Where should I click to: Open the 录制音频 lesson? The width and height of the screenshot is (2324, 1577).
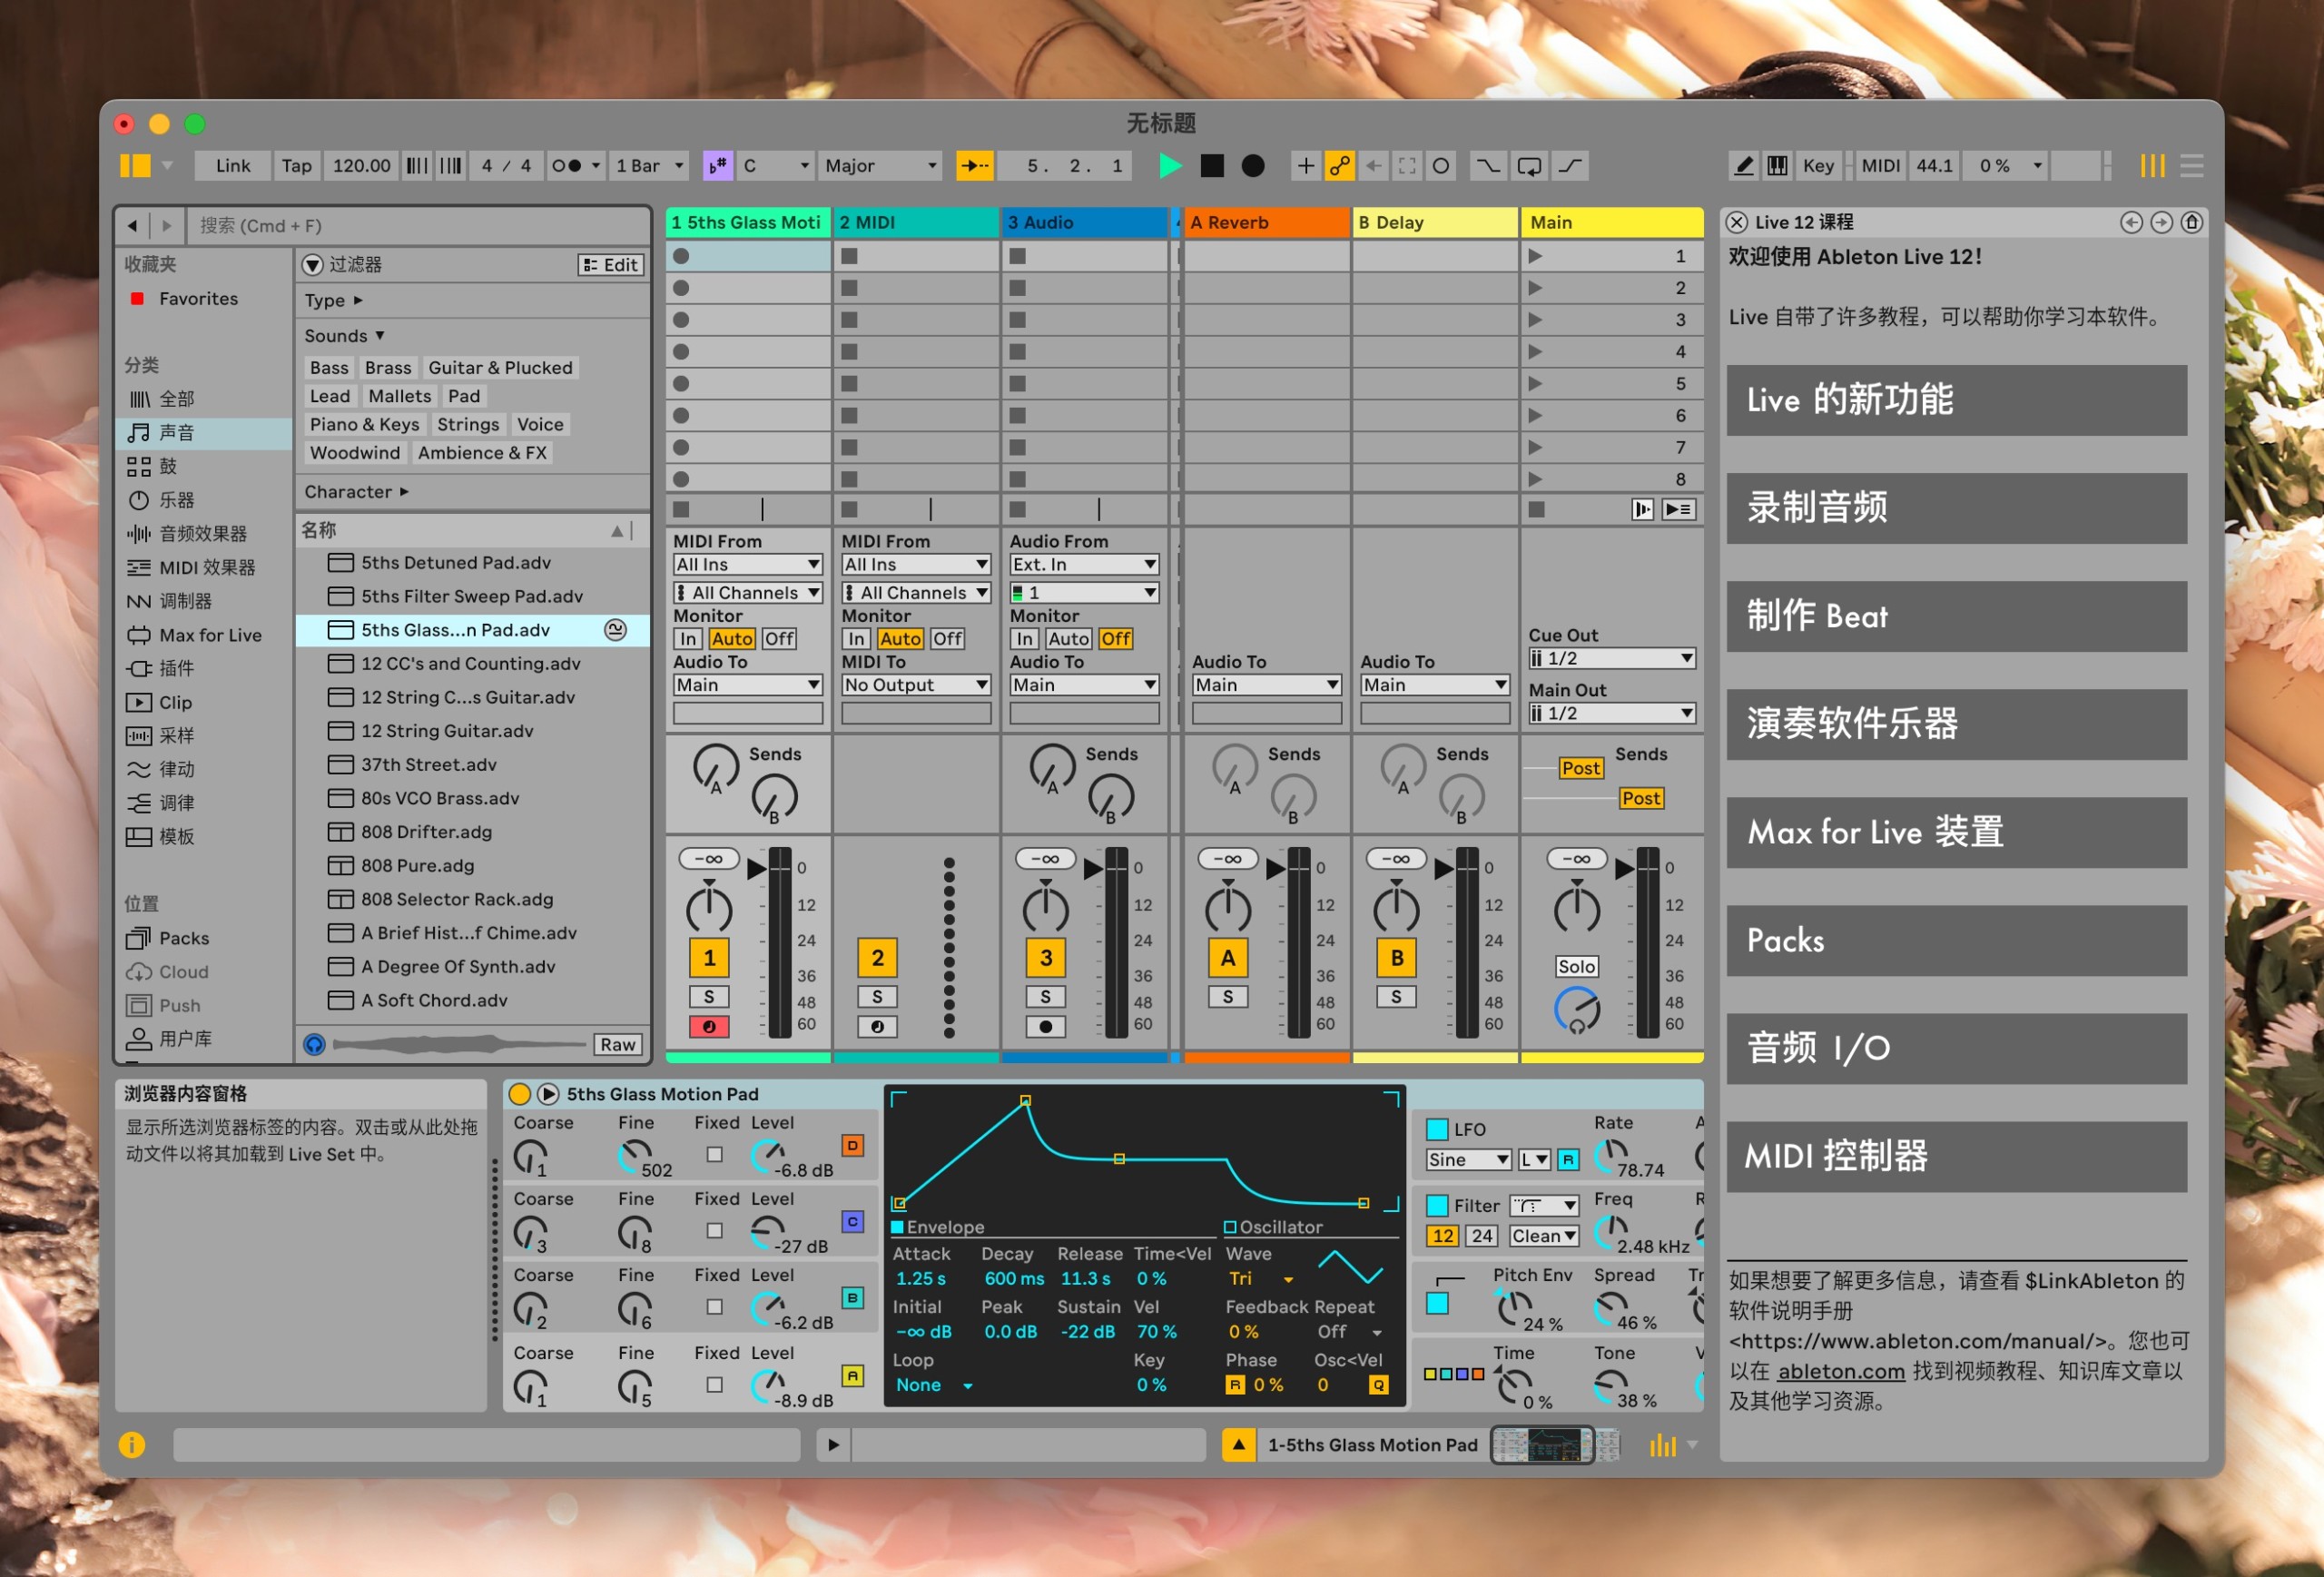pos(1955,508)
